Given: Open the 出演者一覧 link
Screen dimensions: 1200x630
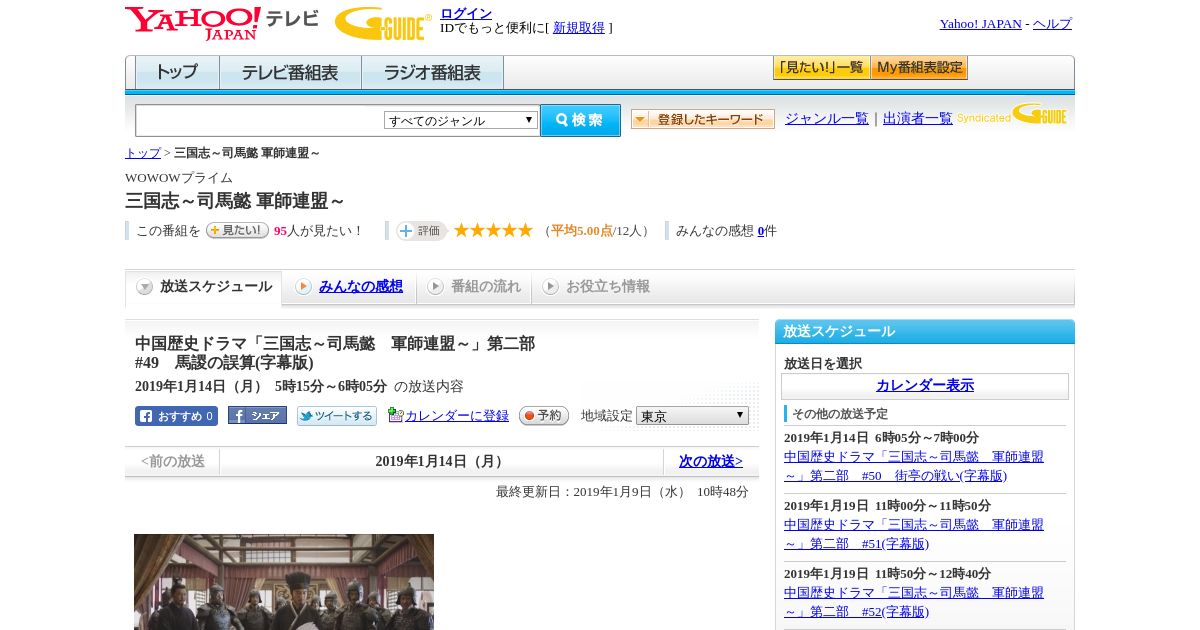Looking at the screenshot, I should click(917, 118).
